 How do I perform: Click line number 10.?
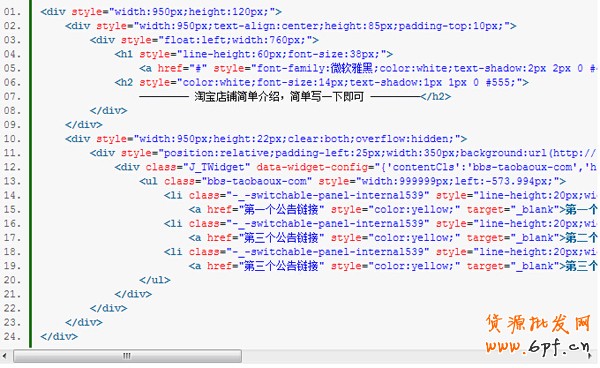pyautogui.click(x=12, y=139)
